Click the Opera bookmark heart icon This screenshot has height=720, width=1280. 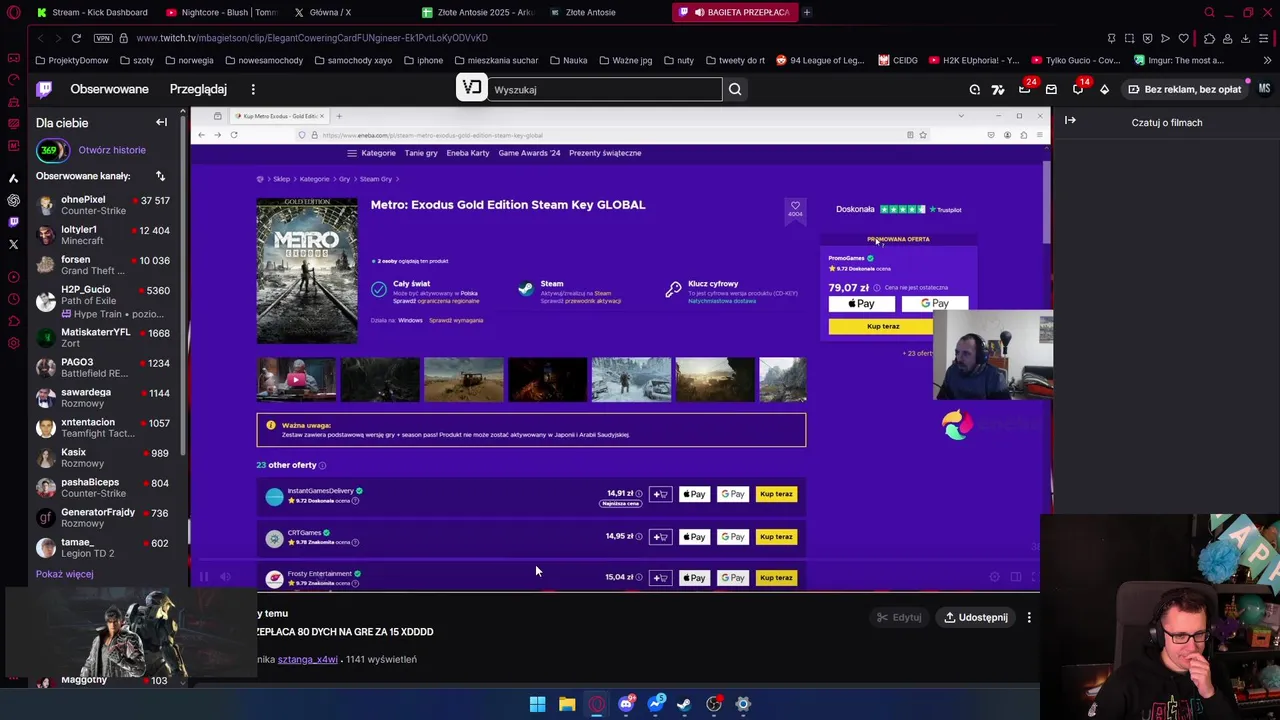pyautogui.click(x=1183, y=38)
